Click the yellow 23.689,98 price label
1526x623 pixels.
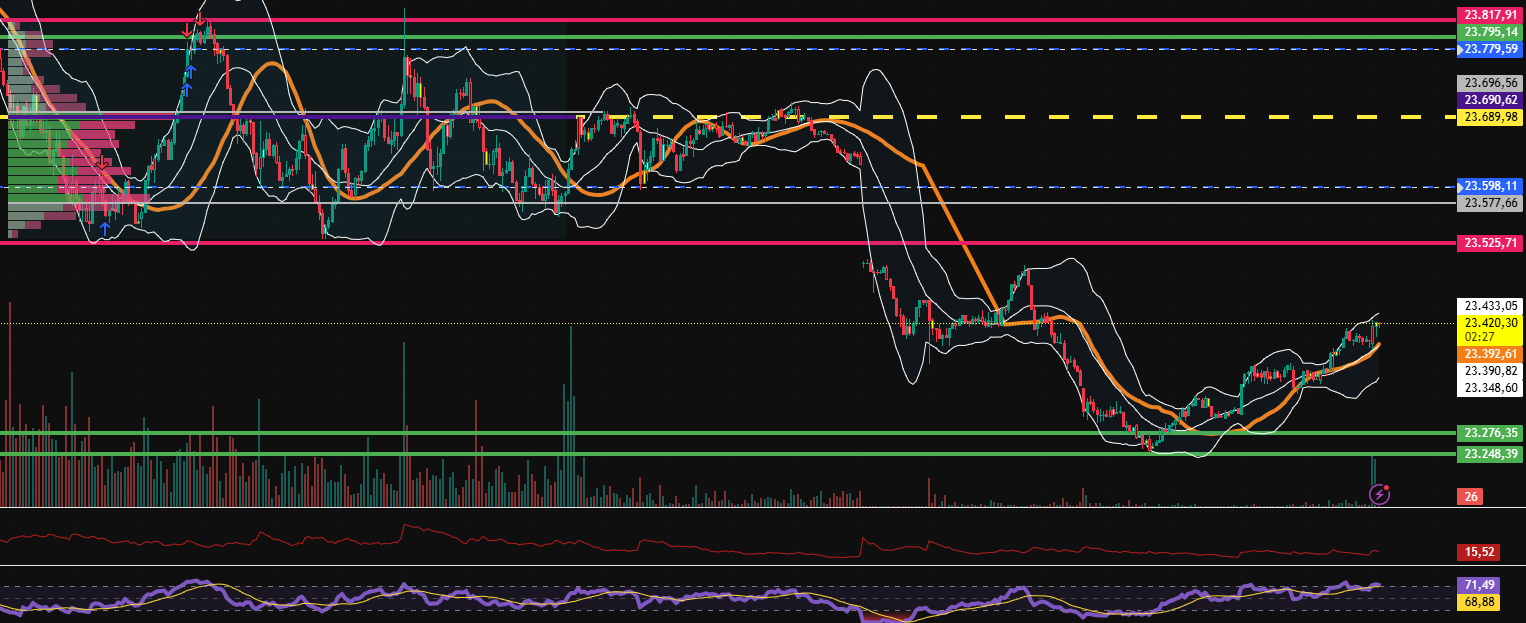1491,117
